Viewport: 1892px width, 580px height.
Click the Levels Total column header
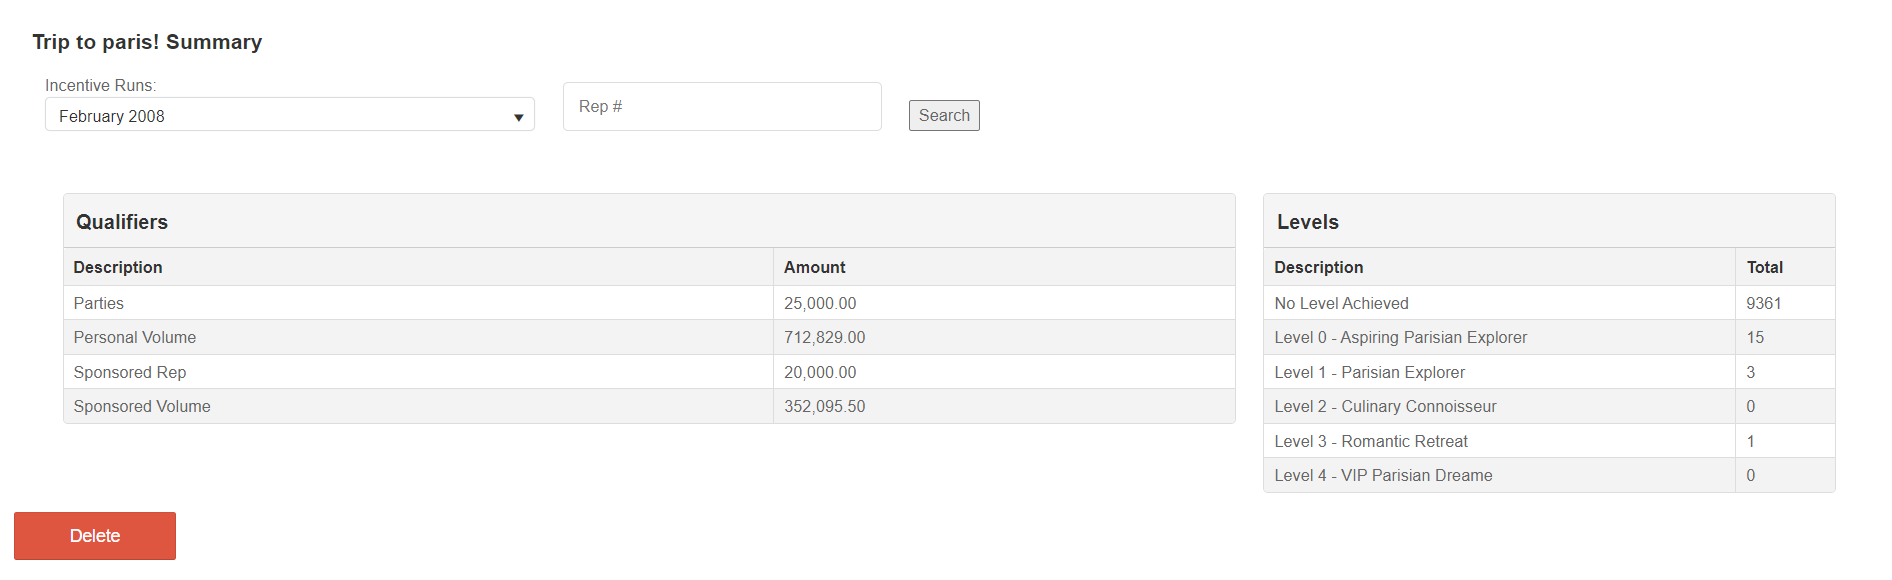click(x=1764, y=267)
